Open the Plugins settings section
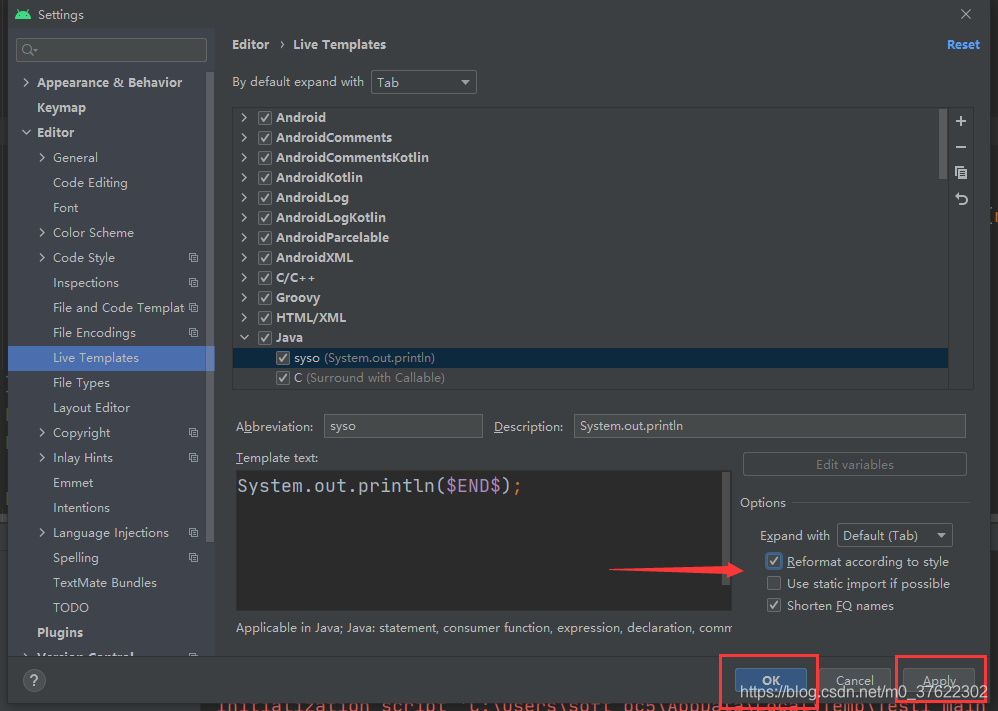The height and width of the screenshot is (711, 998). pos(60,632)
